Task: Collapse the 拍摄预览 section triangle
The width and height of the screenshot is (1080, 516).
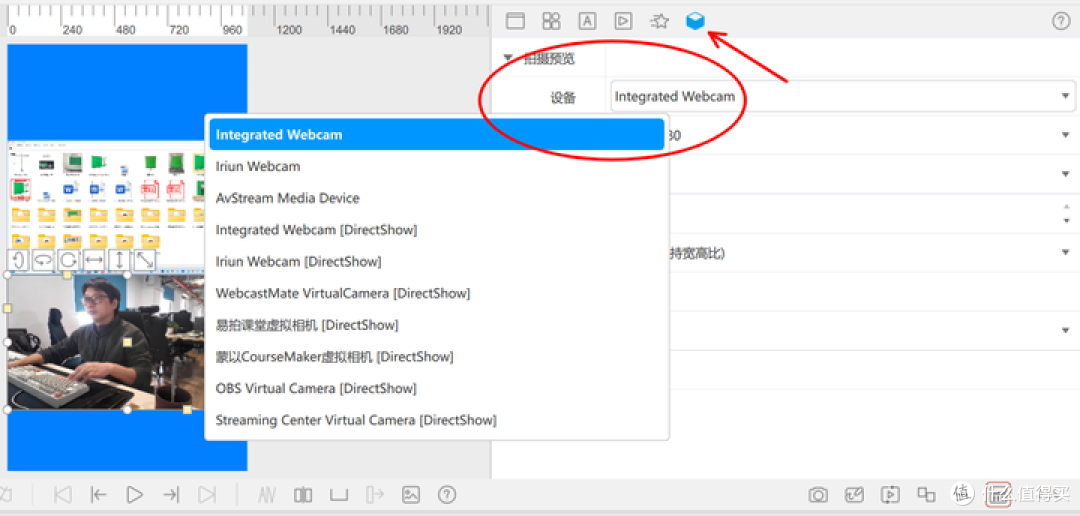Action: [508, 59]
